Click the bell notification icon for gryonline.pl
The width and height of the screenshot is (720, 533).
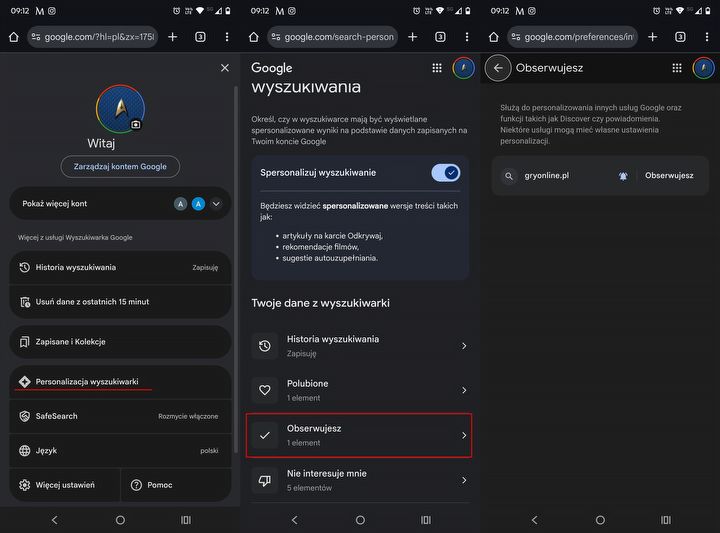coord(623,176)
